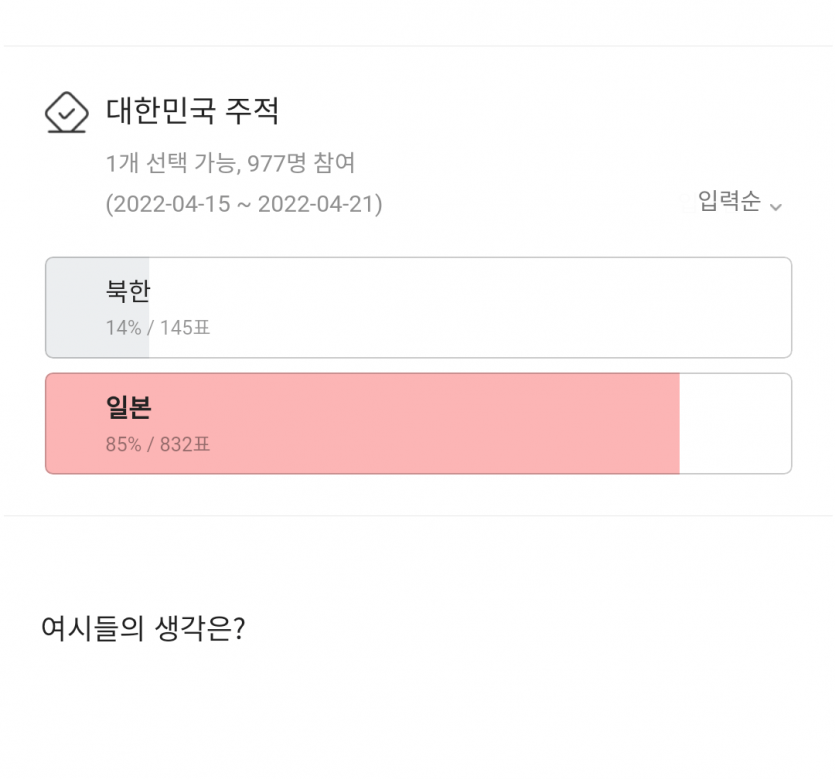Click the 2022-04-21 poll end date
This screenshot has height=779, width=835.
coord(316,205)
